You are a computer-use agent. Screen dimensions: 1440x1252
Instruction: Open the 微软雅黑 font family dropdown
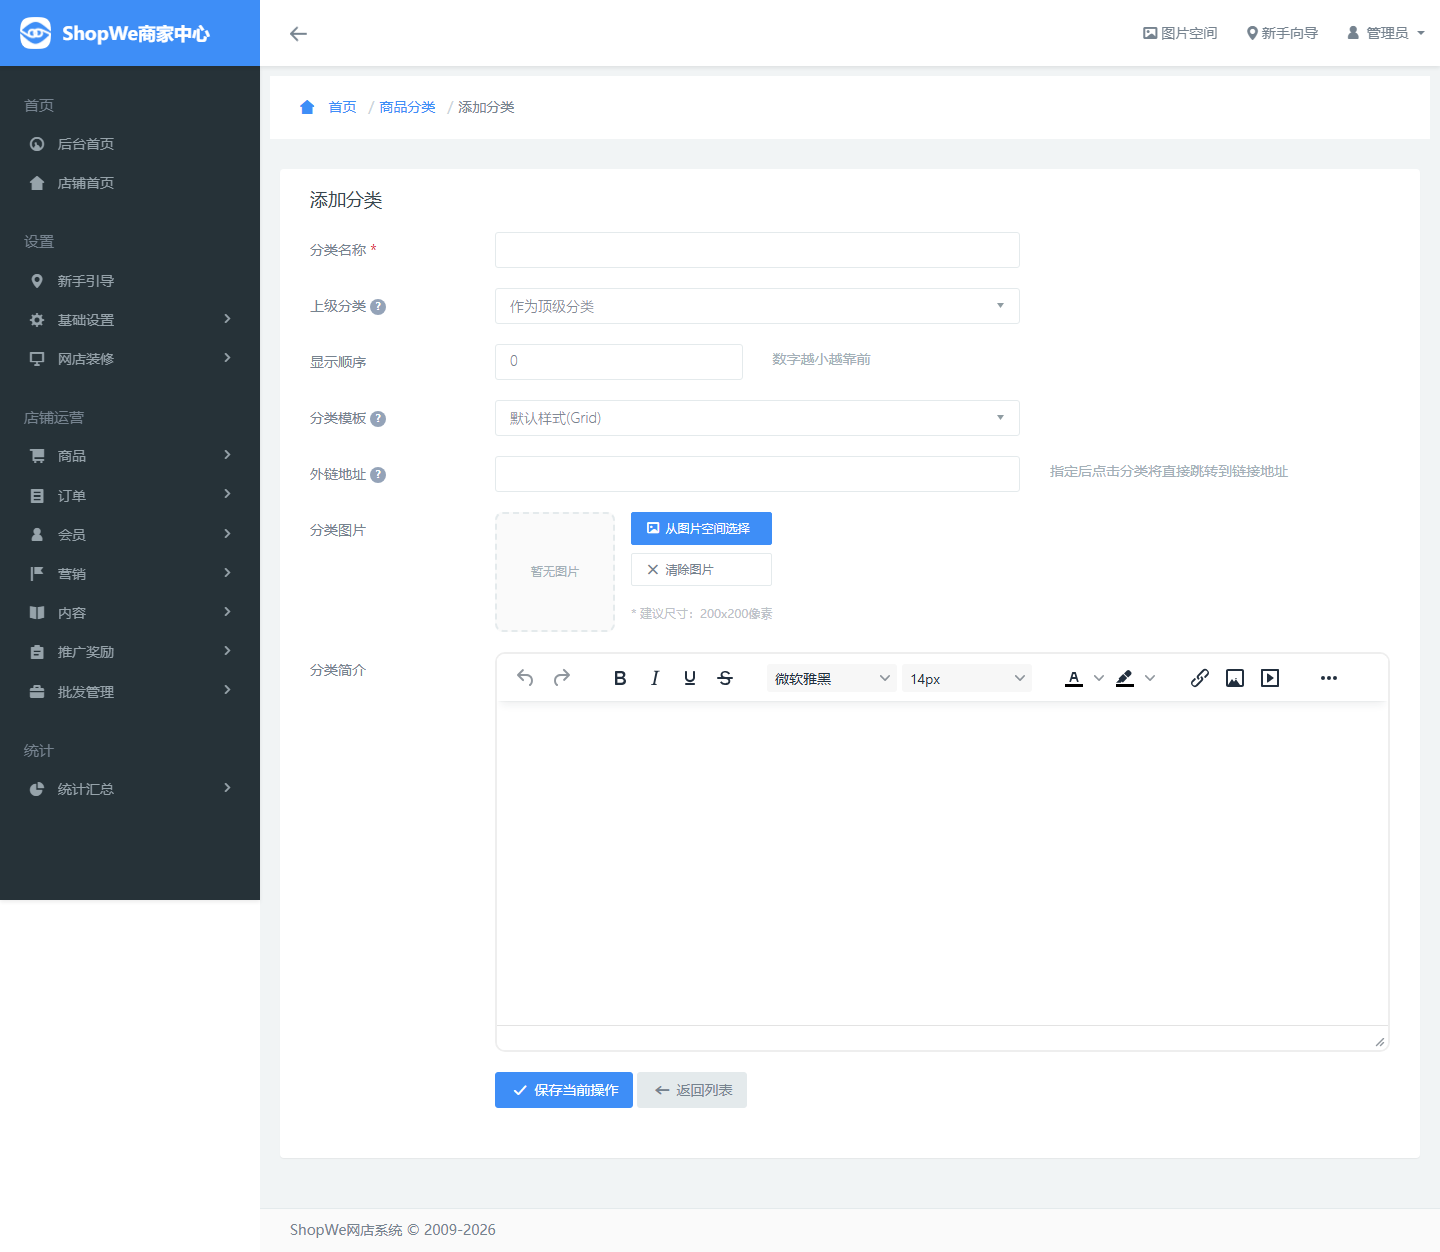[x=832, y=678]
